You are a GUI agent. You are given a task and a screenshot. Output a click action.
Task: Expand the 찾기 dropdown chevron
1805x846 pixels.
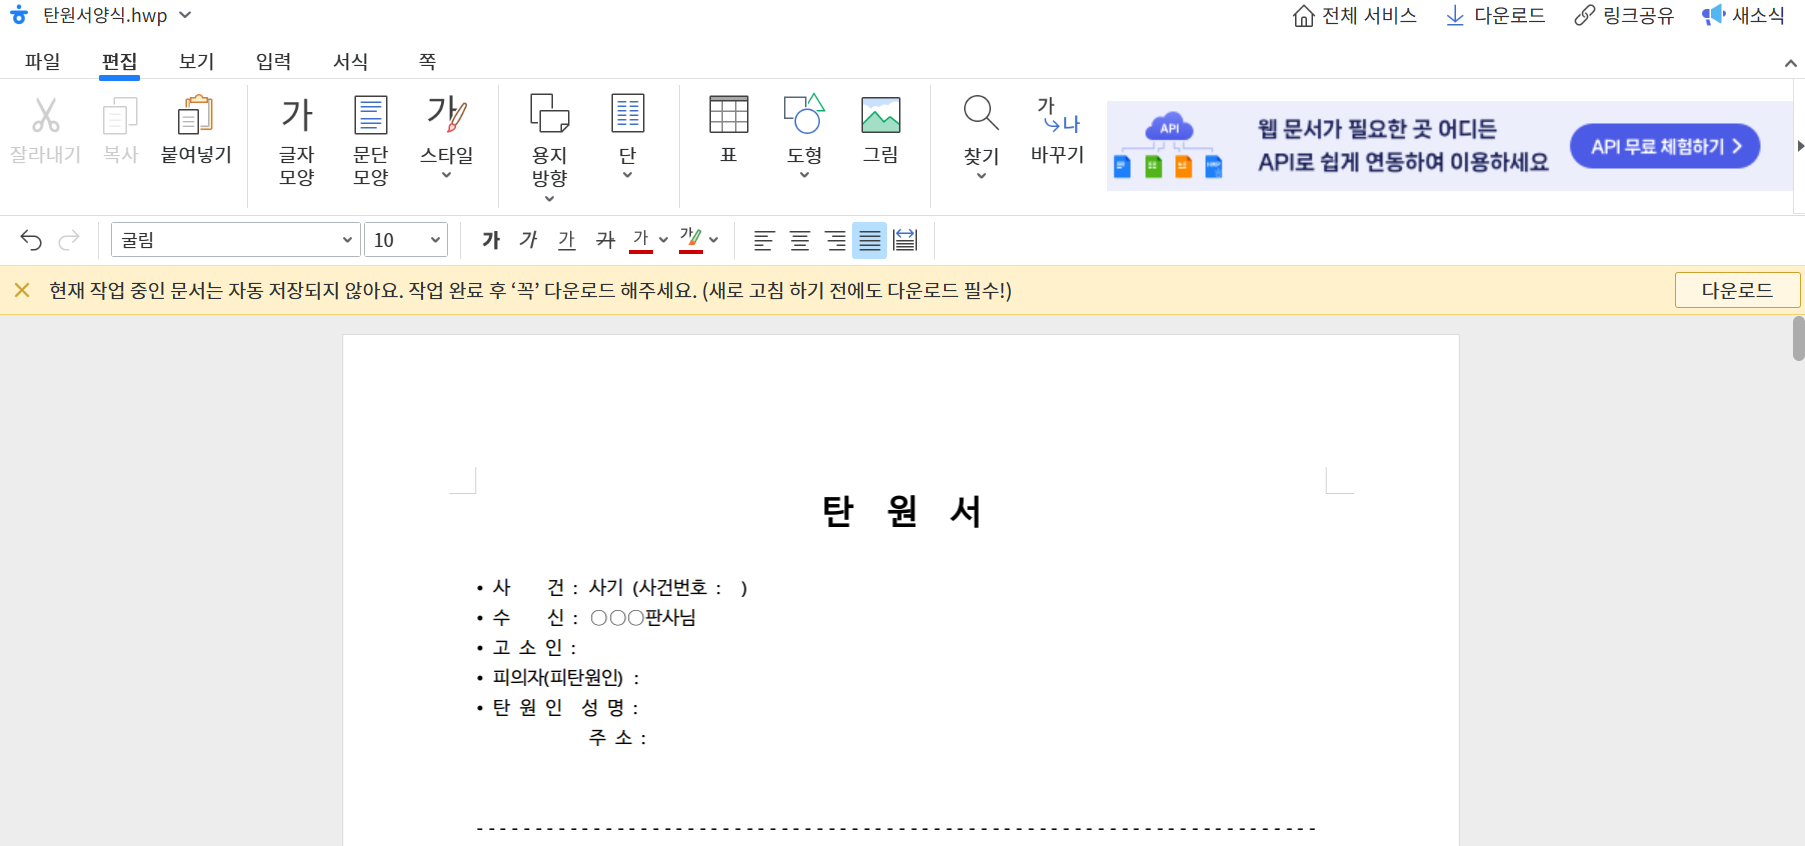point(981,176)
